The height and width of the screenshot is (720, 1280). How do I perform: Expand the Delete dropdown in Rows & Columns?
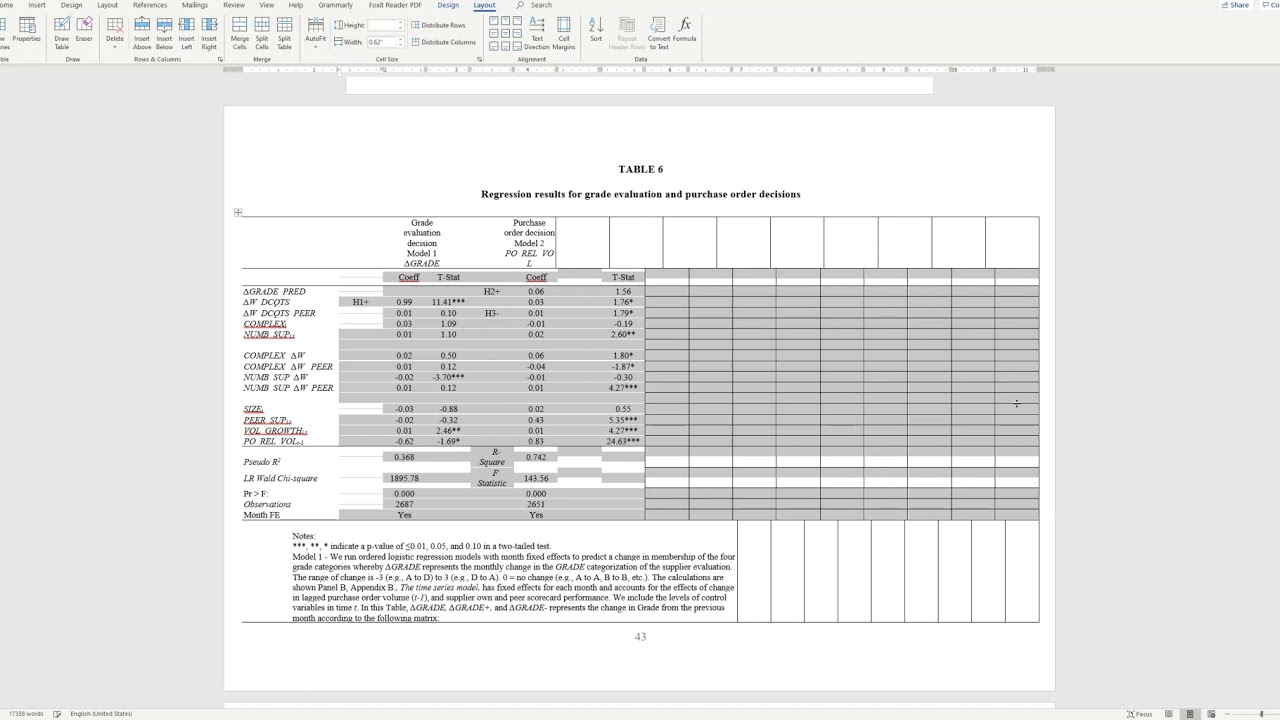pos(115,46)
